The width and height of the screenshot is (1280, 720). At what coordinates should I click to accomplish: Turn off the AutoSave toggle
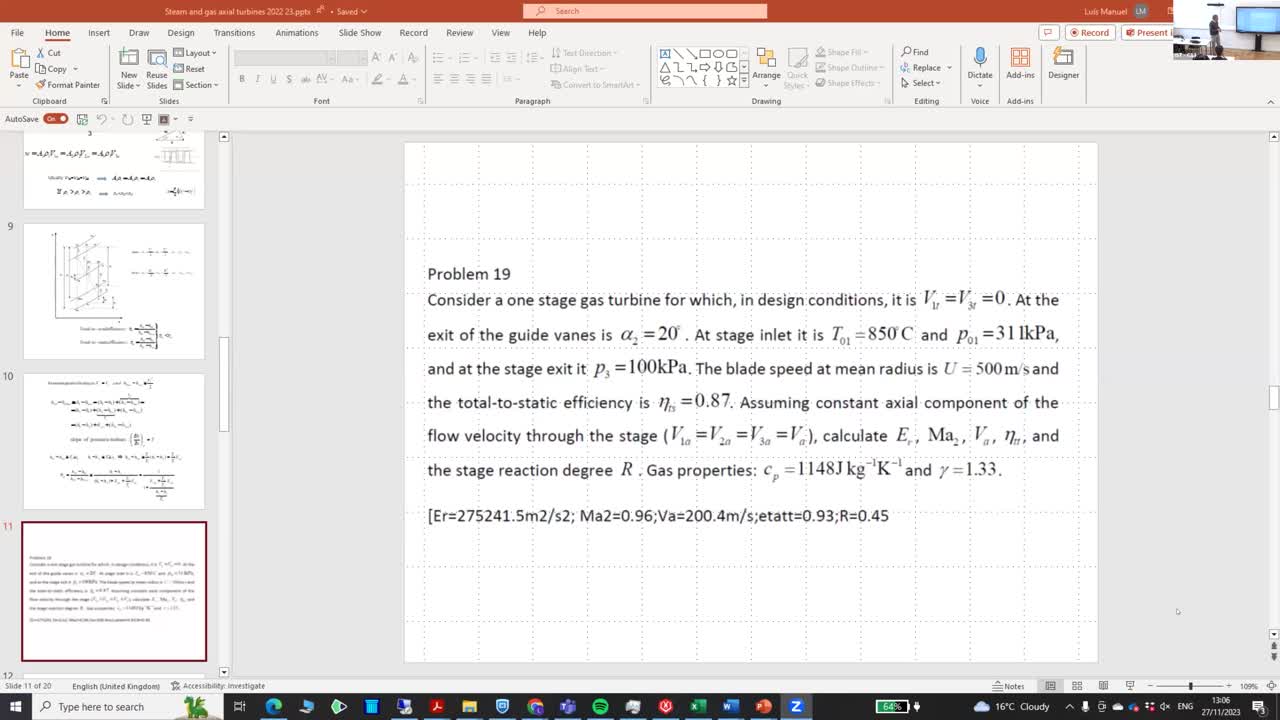pos(56,119)
